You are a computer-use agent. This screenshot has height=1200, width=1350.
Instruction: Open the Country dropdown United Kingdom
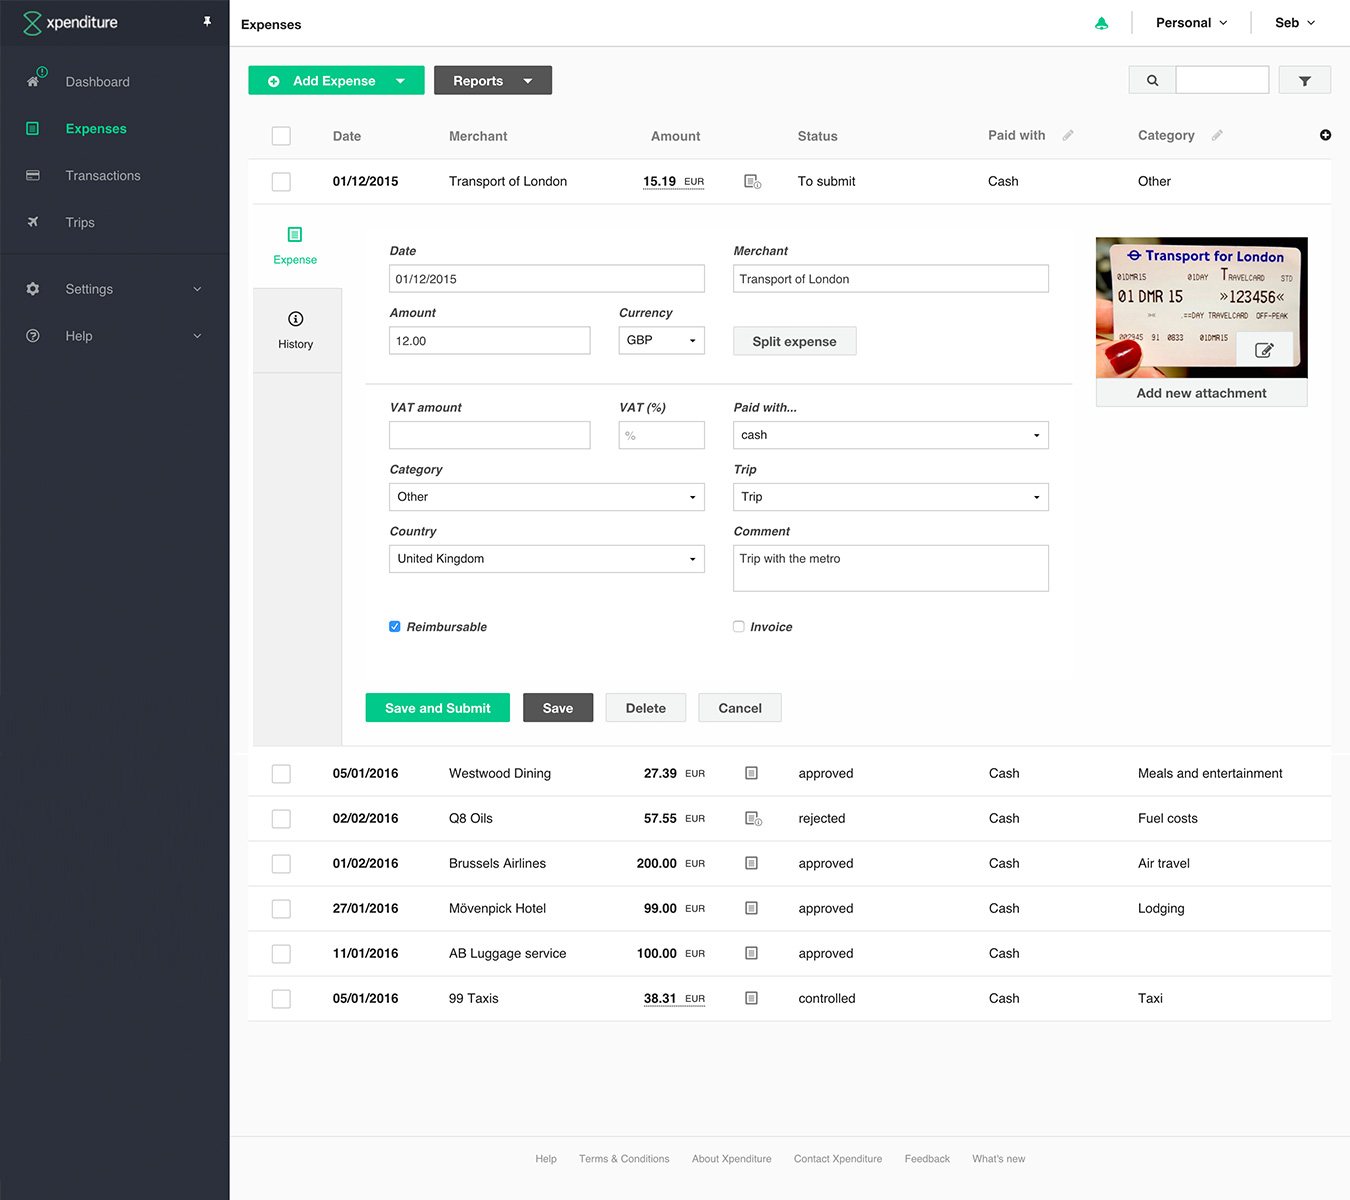(546, 559)
